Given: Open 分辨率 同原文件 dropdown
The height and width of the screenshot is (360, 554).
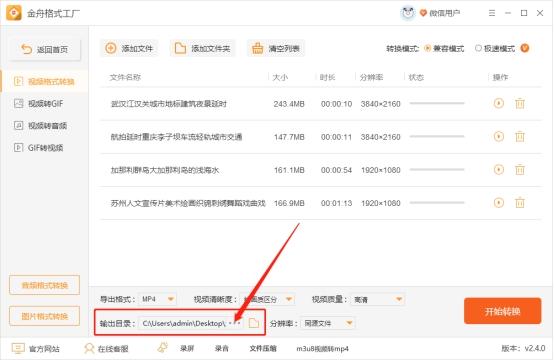Looking at the screenshot, I should point(328,323).
